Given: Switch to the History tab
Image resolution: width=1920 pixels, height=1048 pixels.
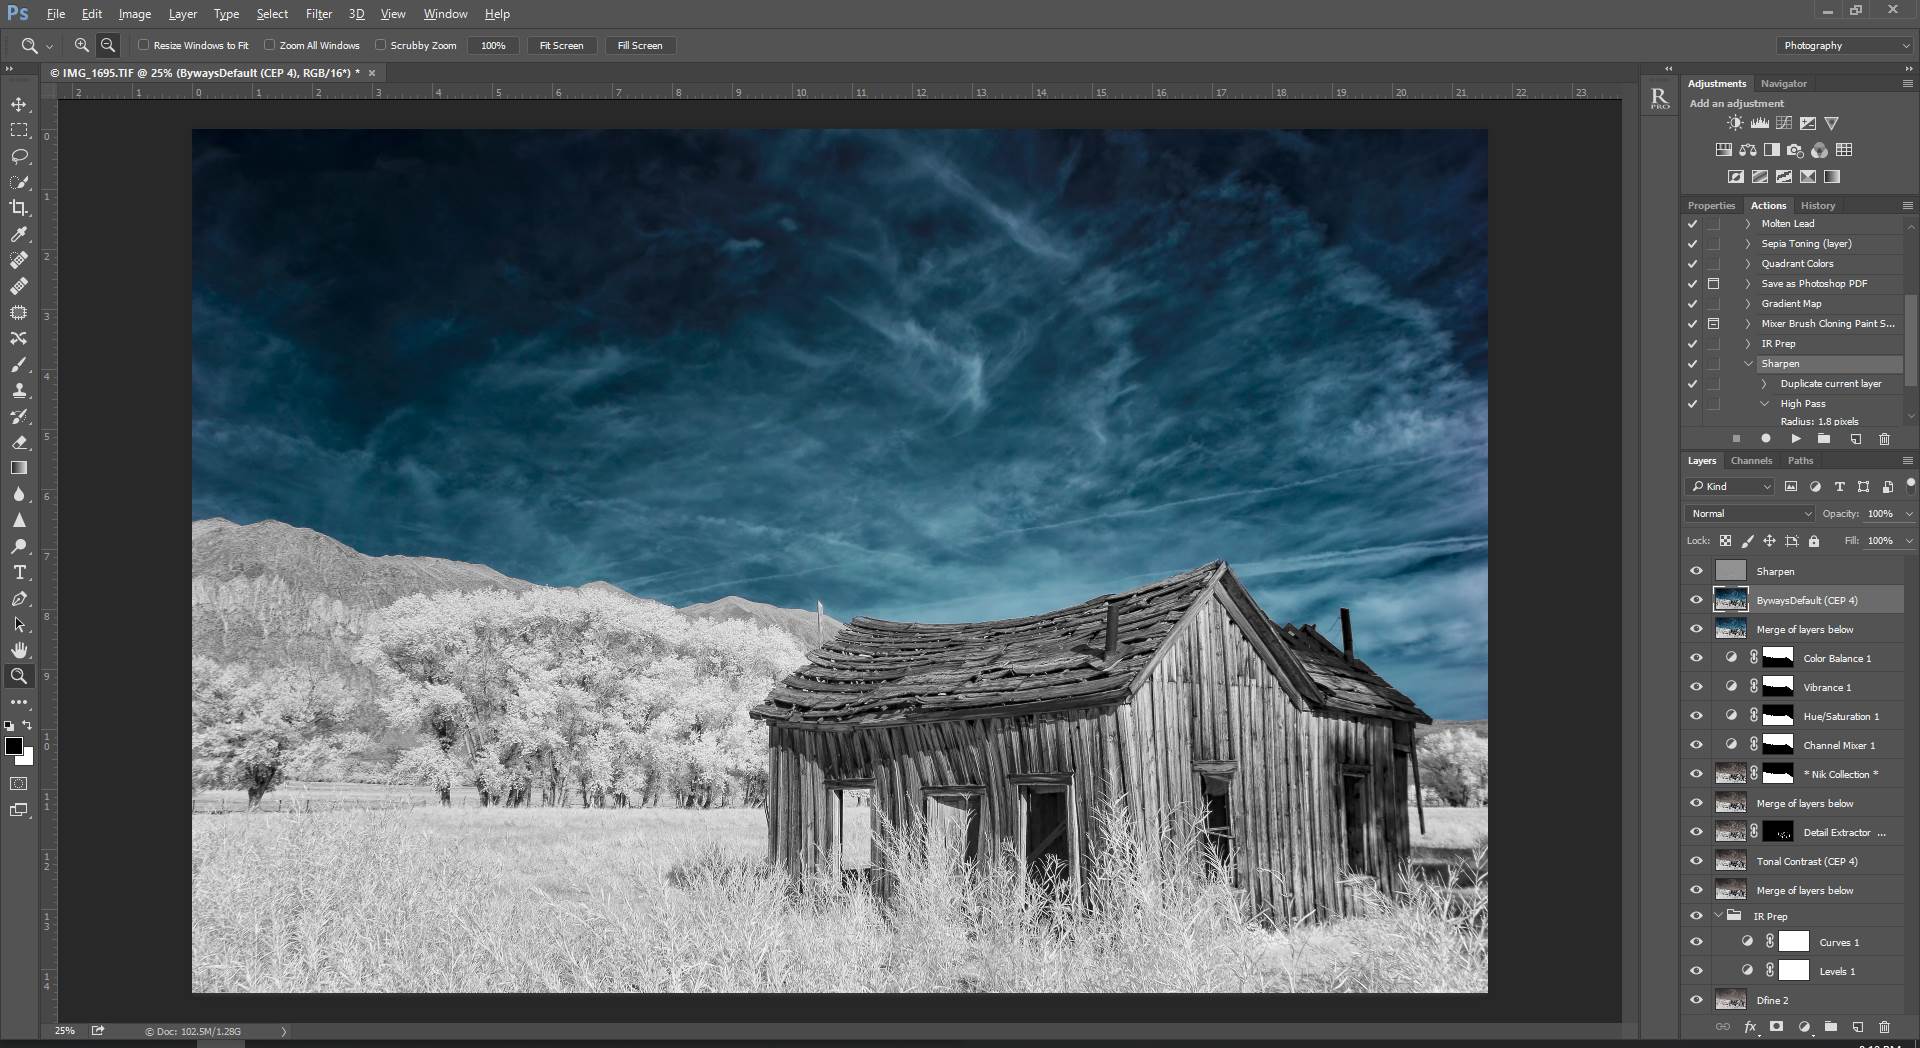Looking at the screenshot, I should coord(1818,205).
